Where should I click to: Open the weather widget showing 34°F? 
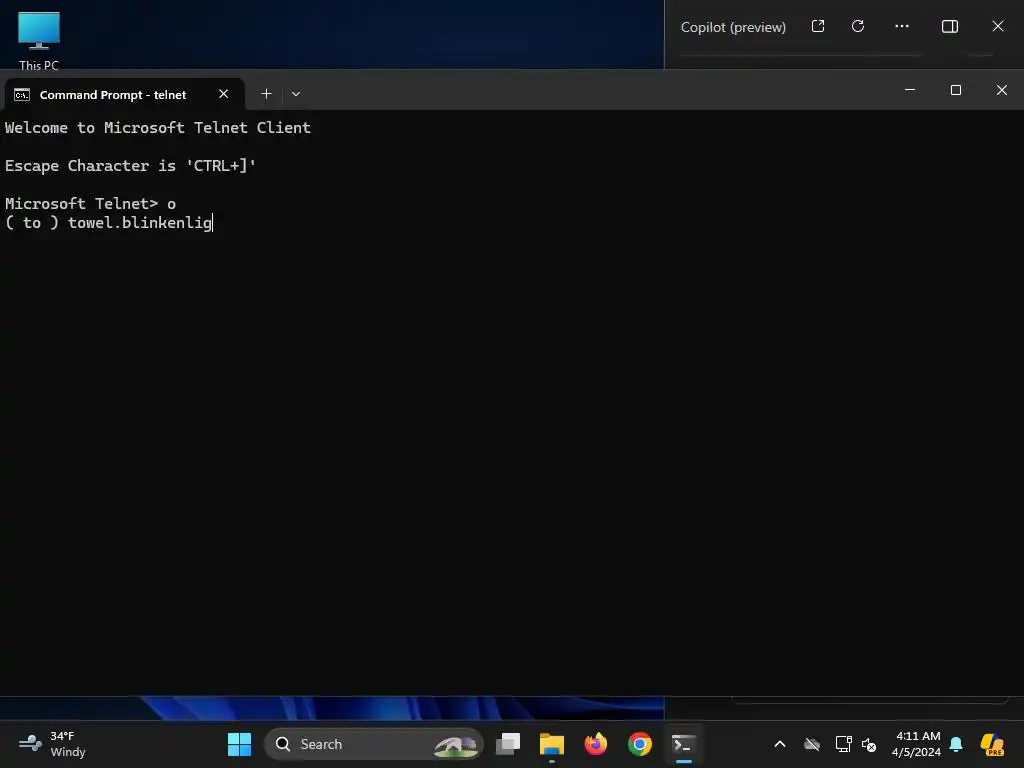[x=52, y=744]
